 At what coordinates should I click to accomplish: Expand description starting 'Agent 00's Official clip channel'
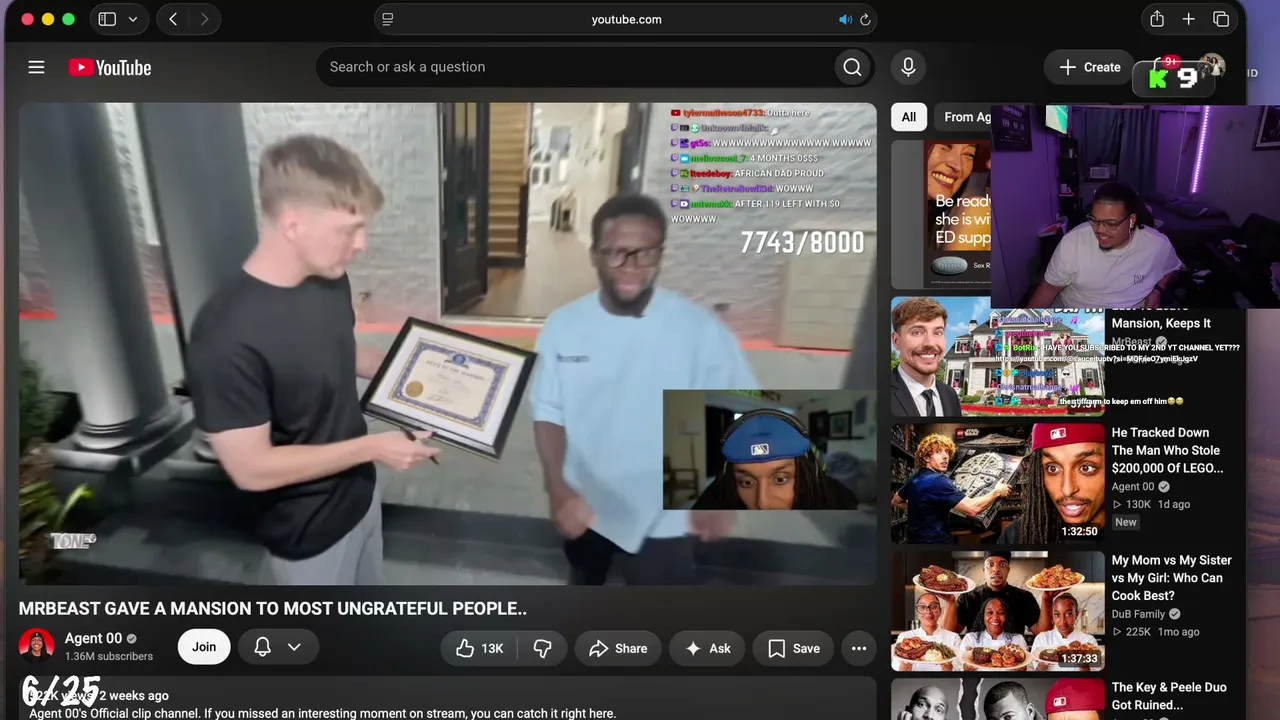coord(322,714)
